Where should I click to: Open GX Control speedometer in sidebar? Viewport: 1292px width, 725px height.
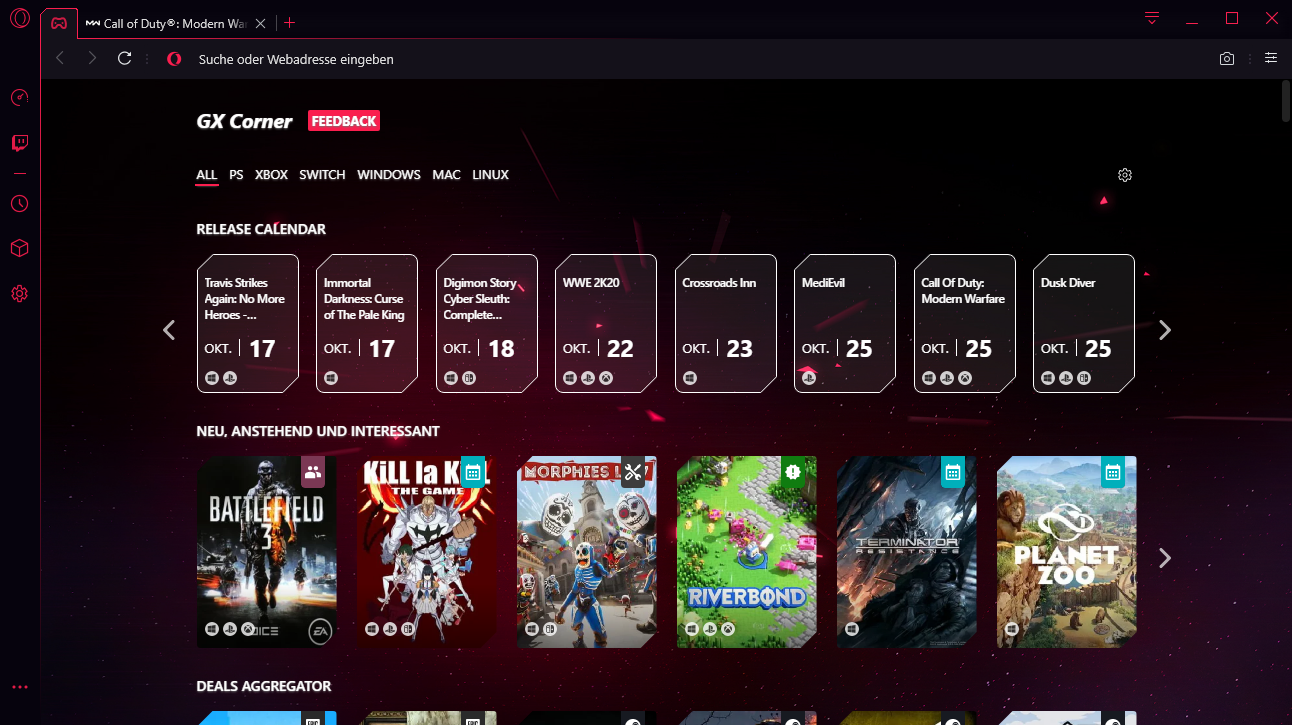tap(20, 97)
